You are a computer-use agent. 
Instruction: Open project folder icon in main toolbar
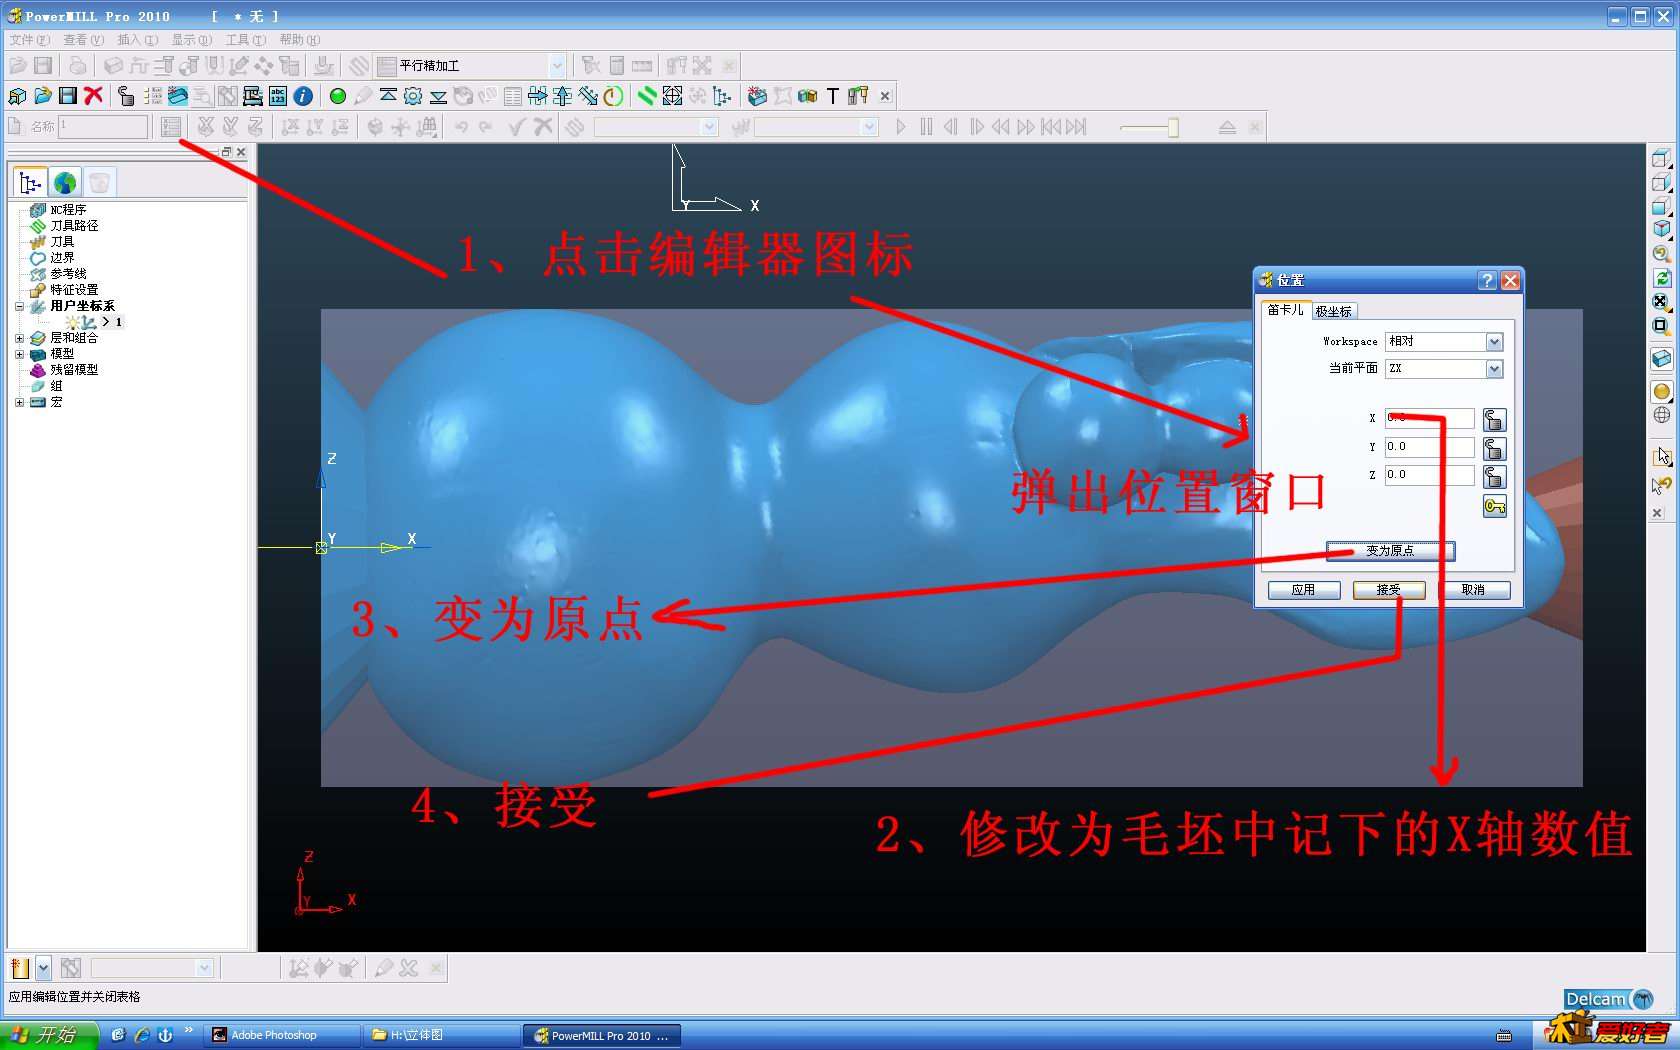pyautogui.click(x=43, y=95)
